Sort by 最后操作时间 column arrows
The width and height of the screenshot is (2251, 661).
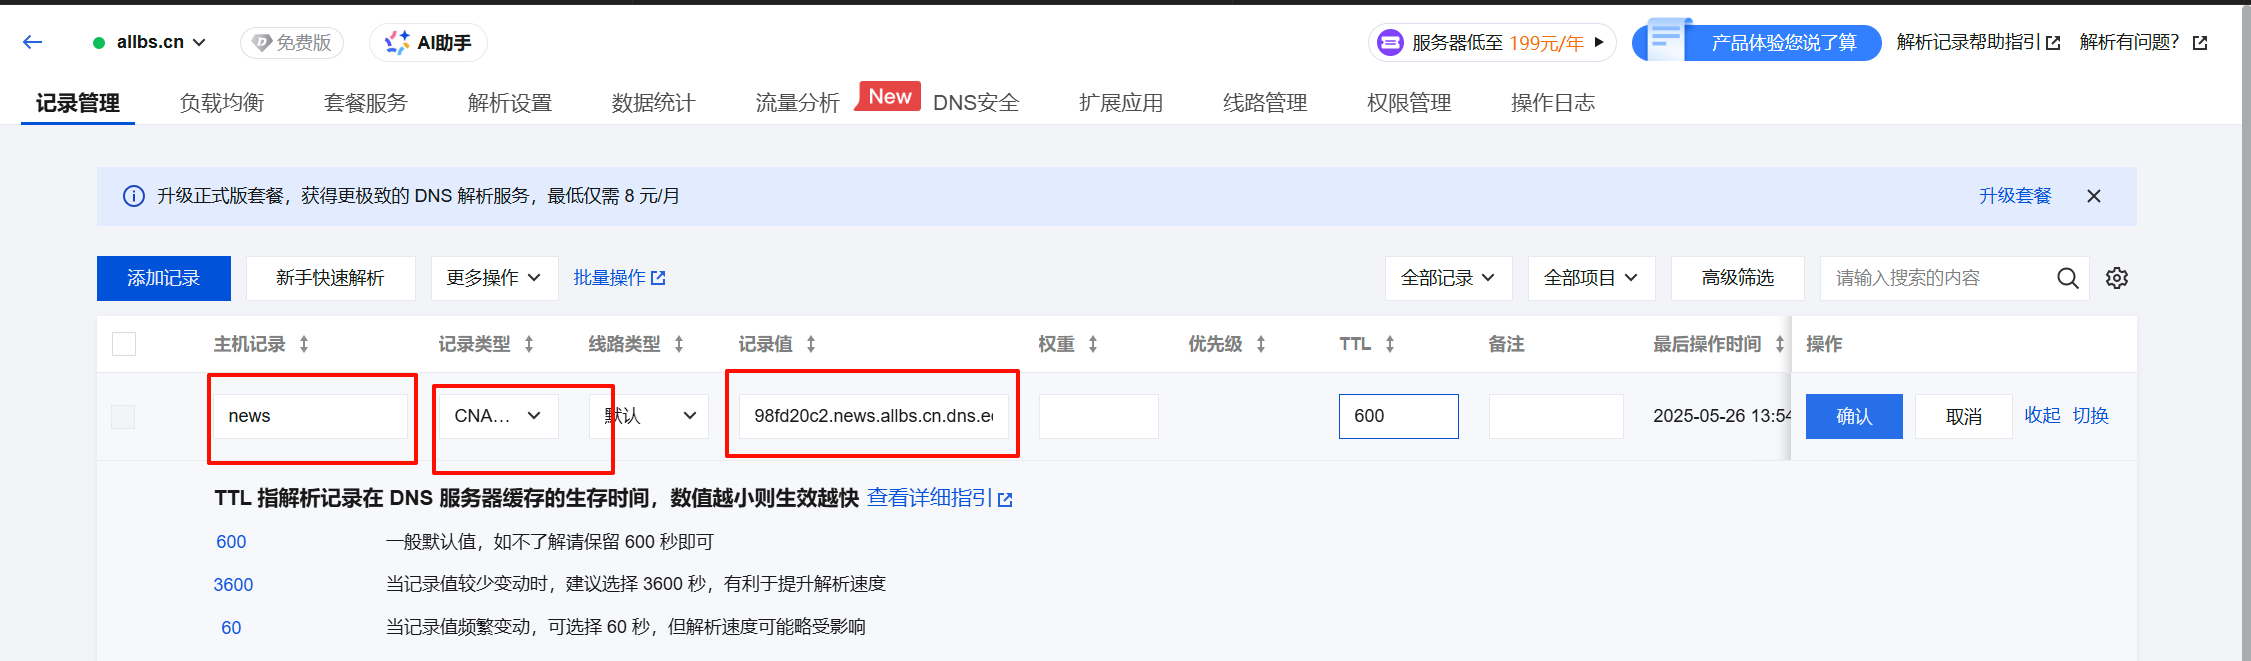tap(1780, 344)
